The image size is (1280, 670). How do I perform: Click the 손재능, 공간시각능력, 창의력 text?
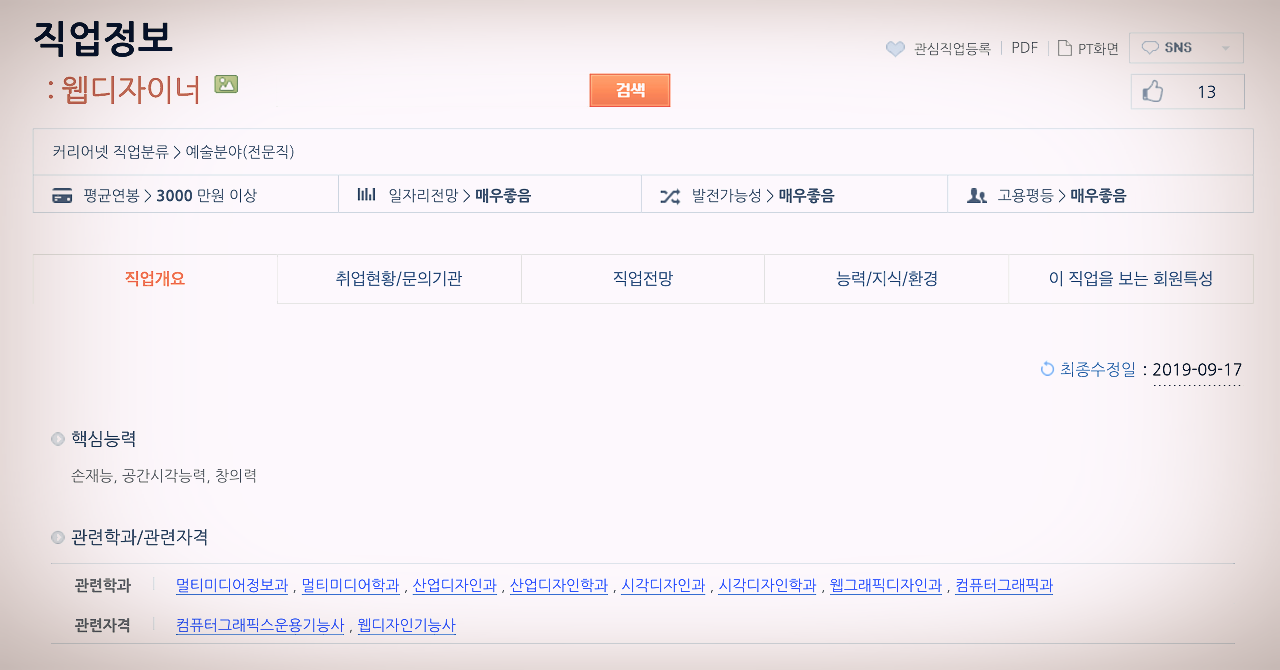(x=164, y=476)
